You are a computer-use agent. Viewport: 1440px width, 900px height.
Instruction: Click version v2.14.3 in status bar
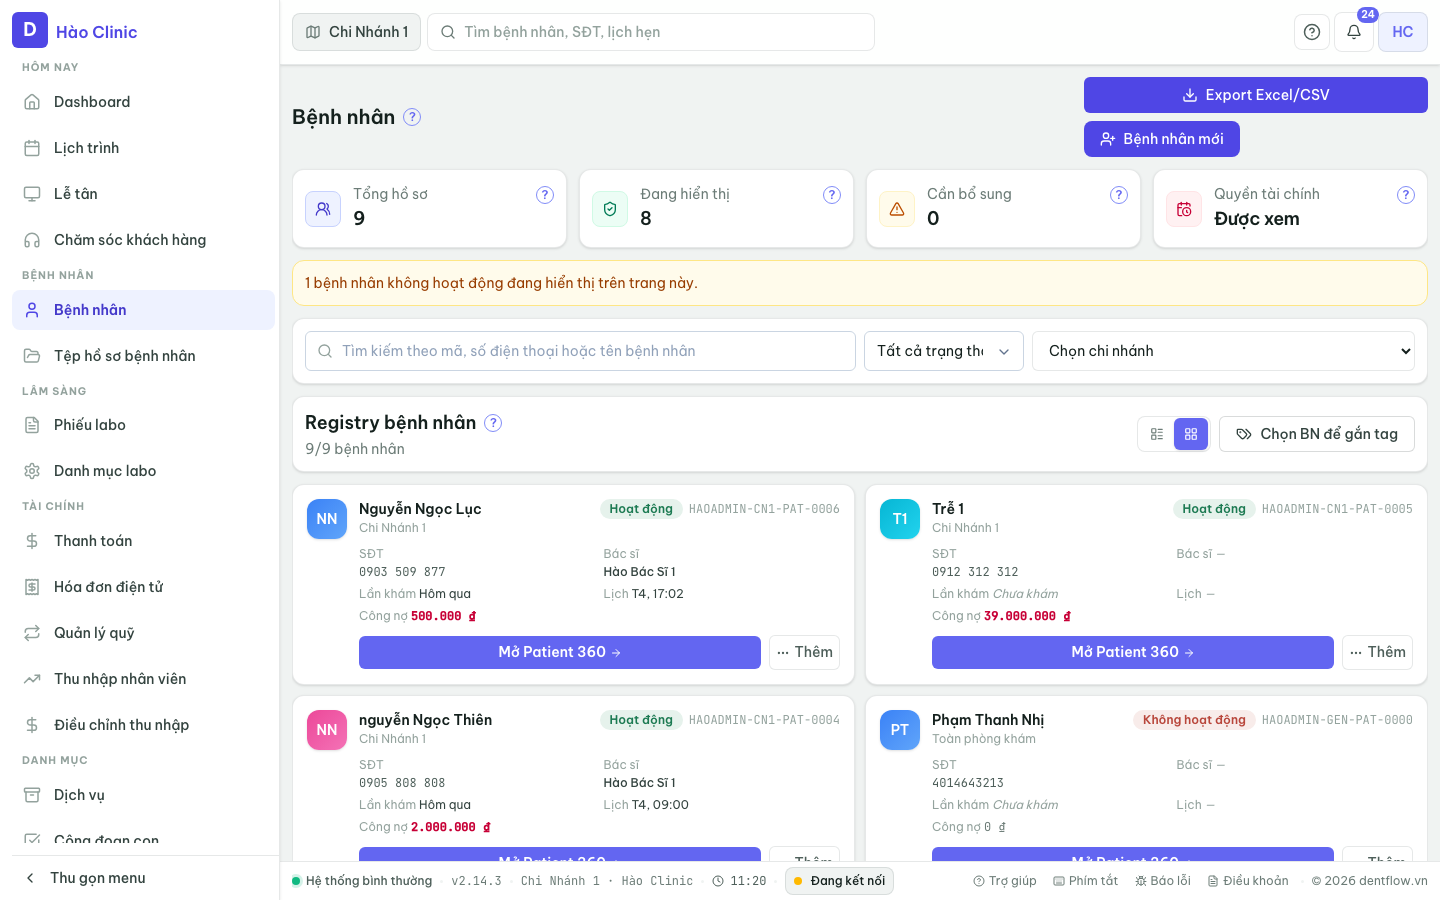click(477, 881)
